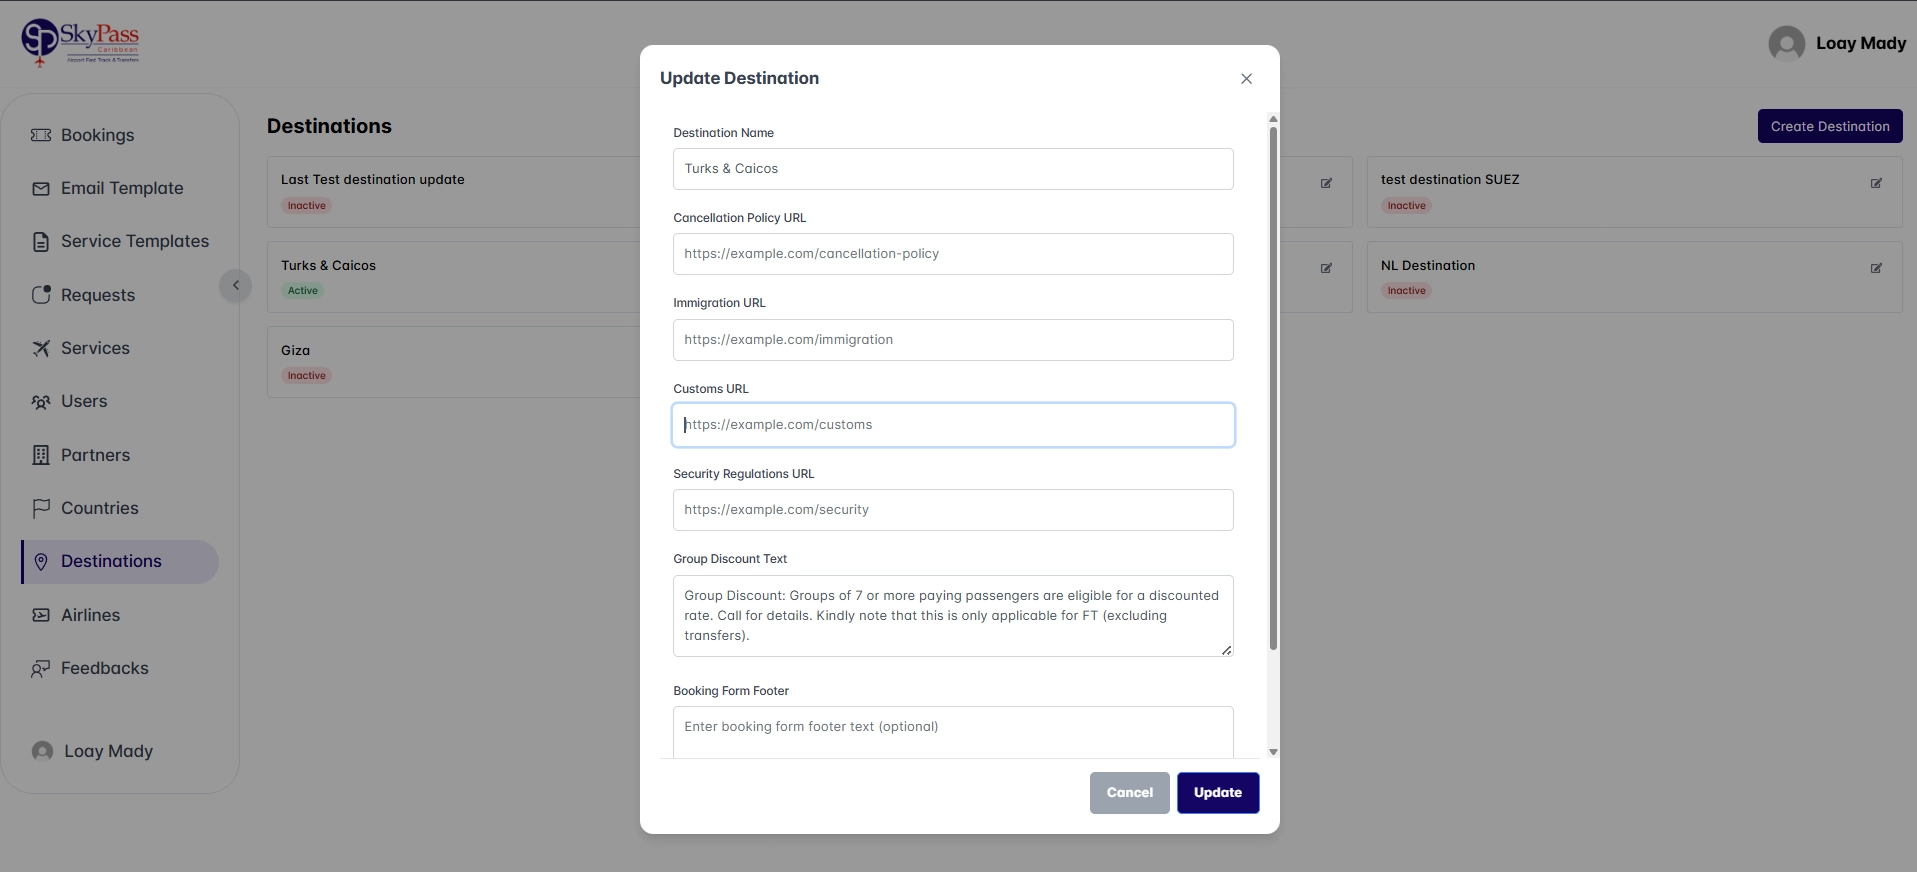The height and width of the screenshot is (872, 1917).
Task: Click Loay Mady at sidebar bottom
Action: click(109, 751)
